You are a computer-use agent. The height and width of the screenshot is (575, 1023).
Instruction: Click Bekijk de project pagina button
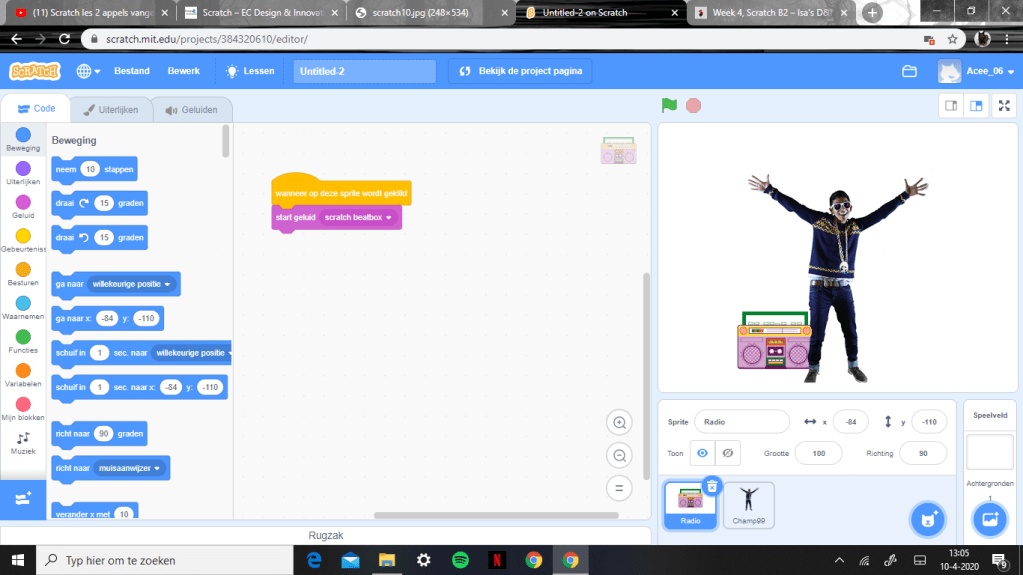pos(520,71)
